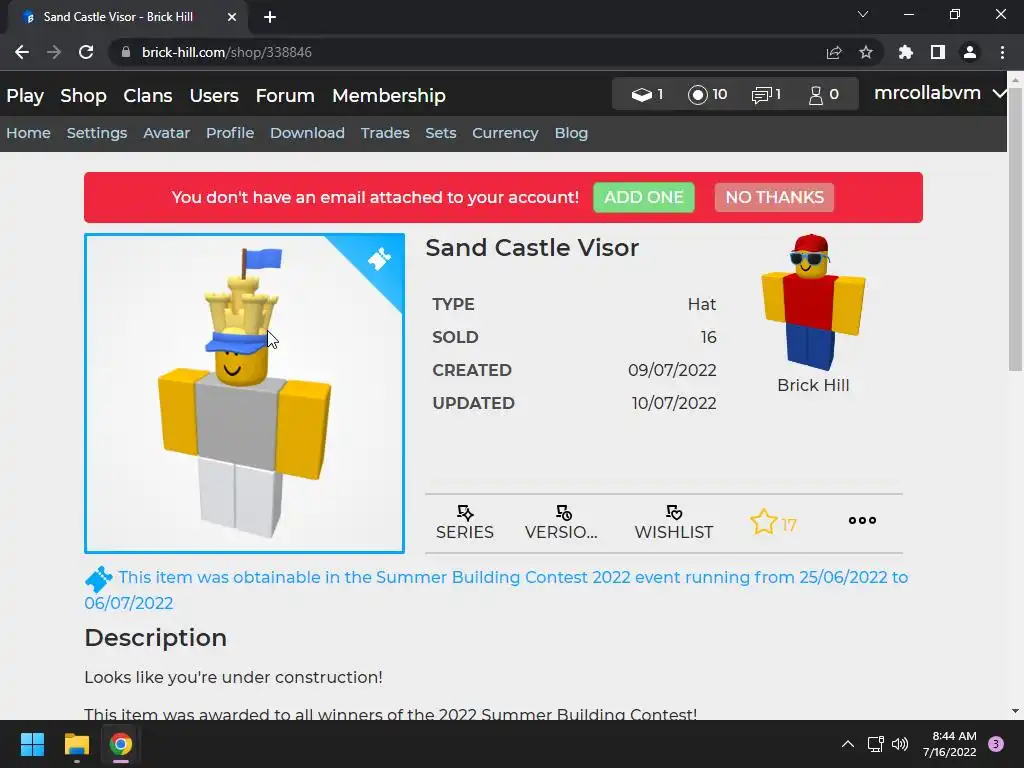The height and width of the screenshot is (768, 1024).
Task: Go to Clans
Action: click(x=148, y=96)
